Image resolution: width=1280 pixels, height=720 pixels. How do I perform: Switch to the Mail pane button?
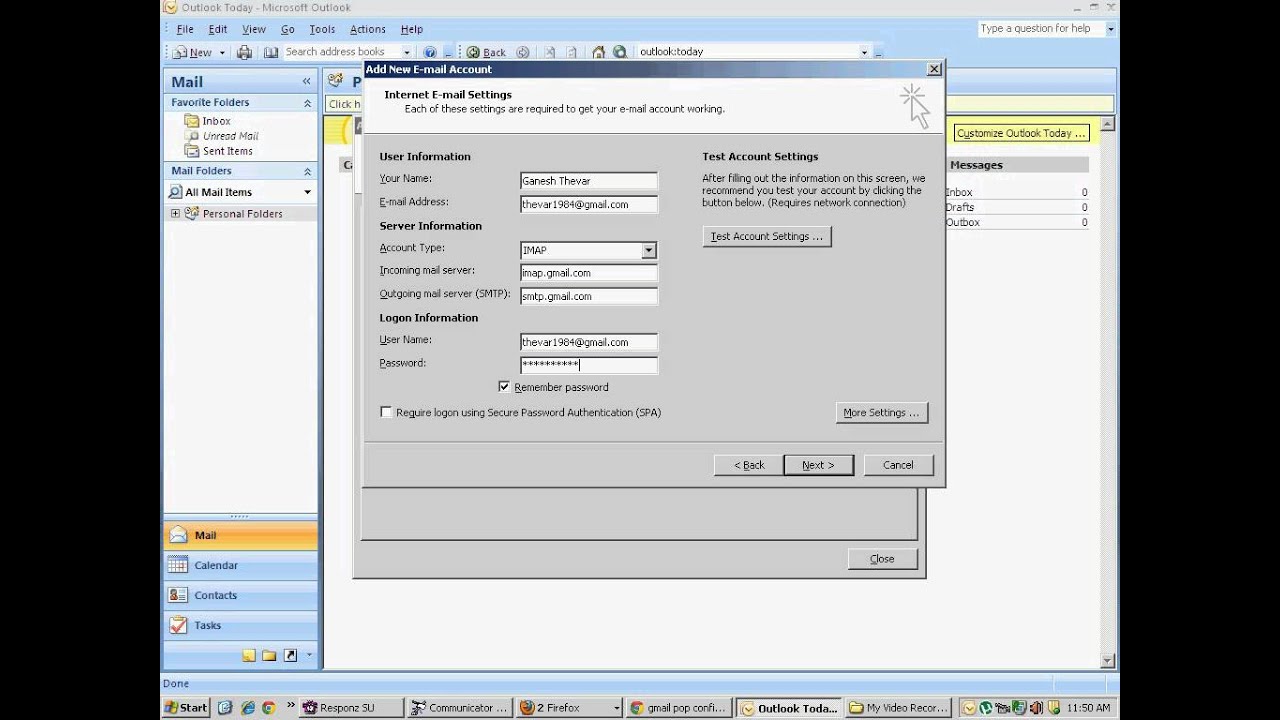pyautogui.click(x=240, y=535)
